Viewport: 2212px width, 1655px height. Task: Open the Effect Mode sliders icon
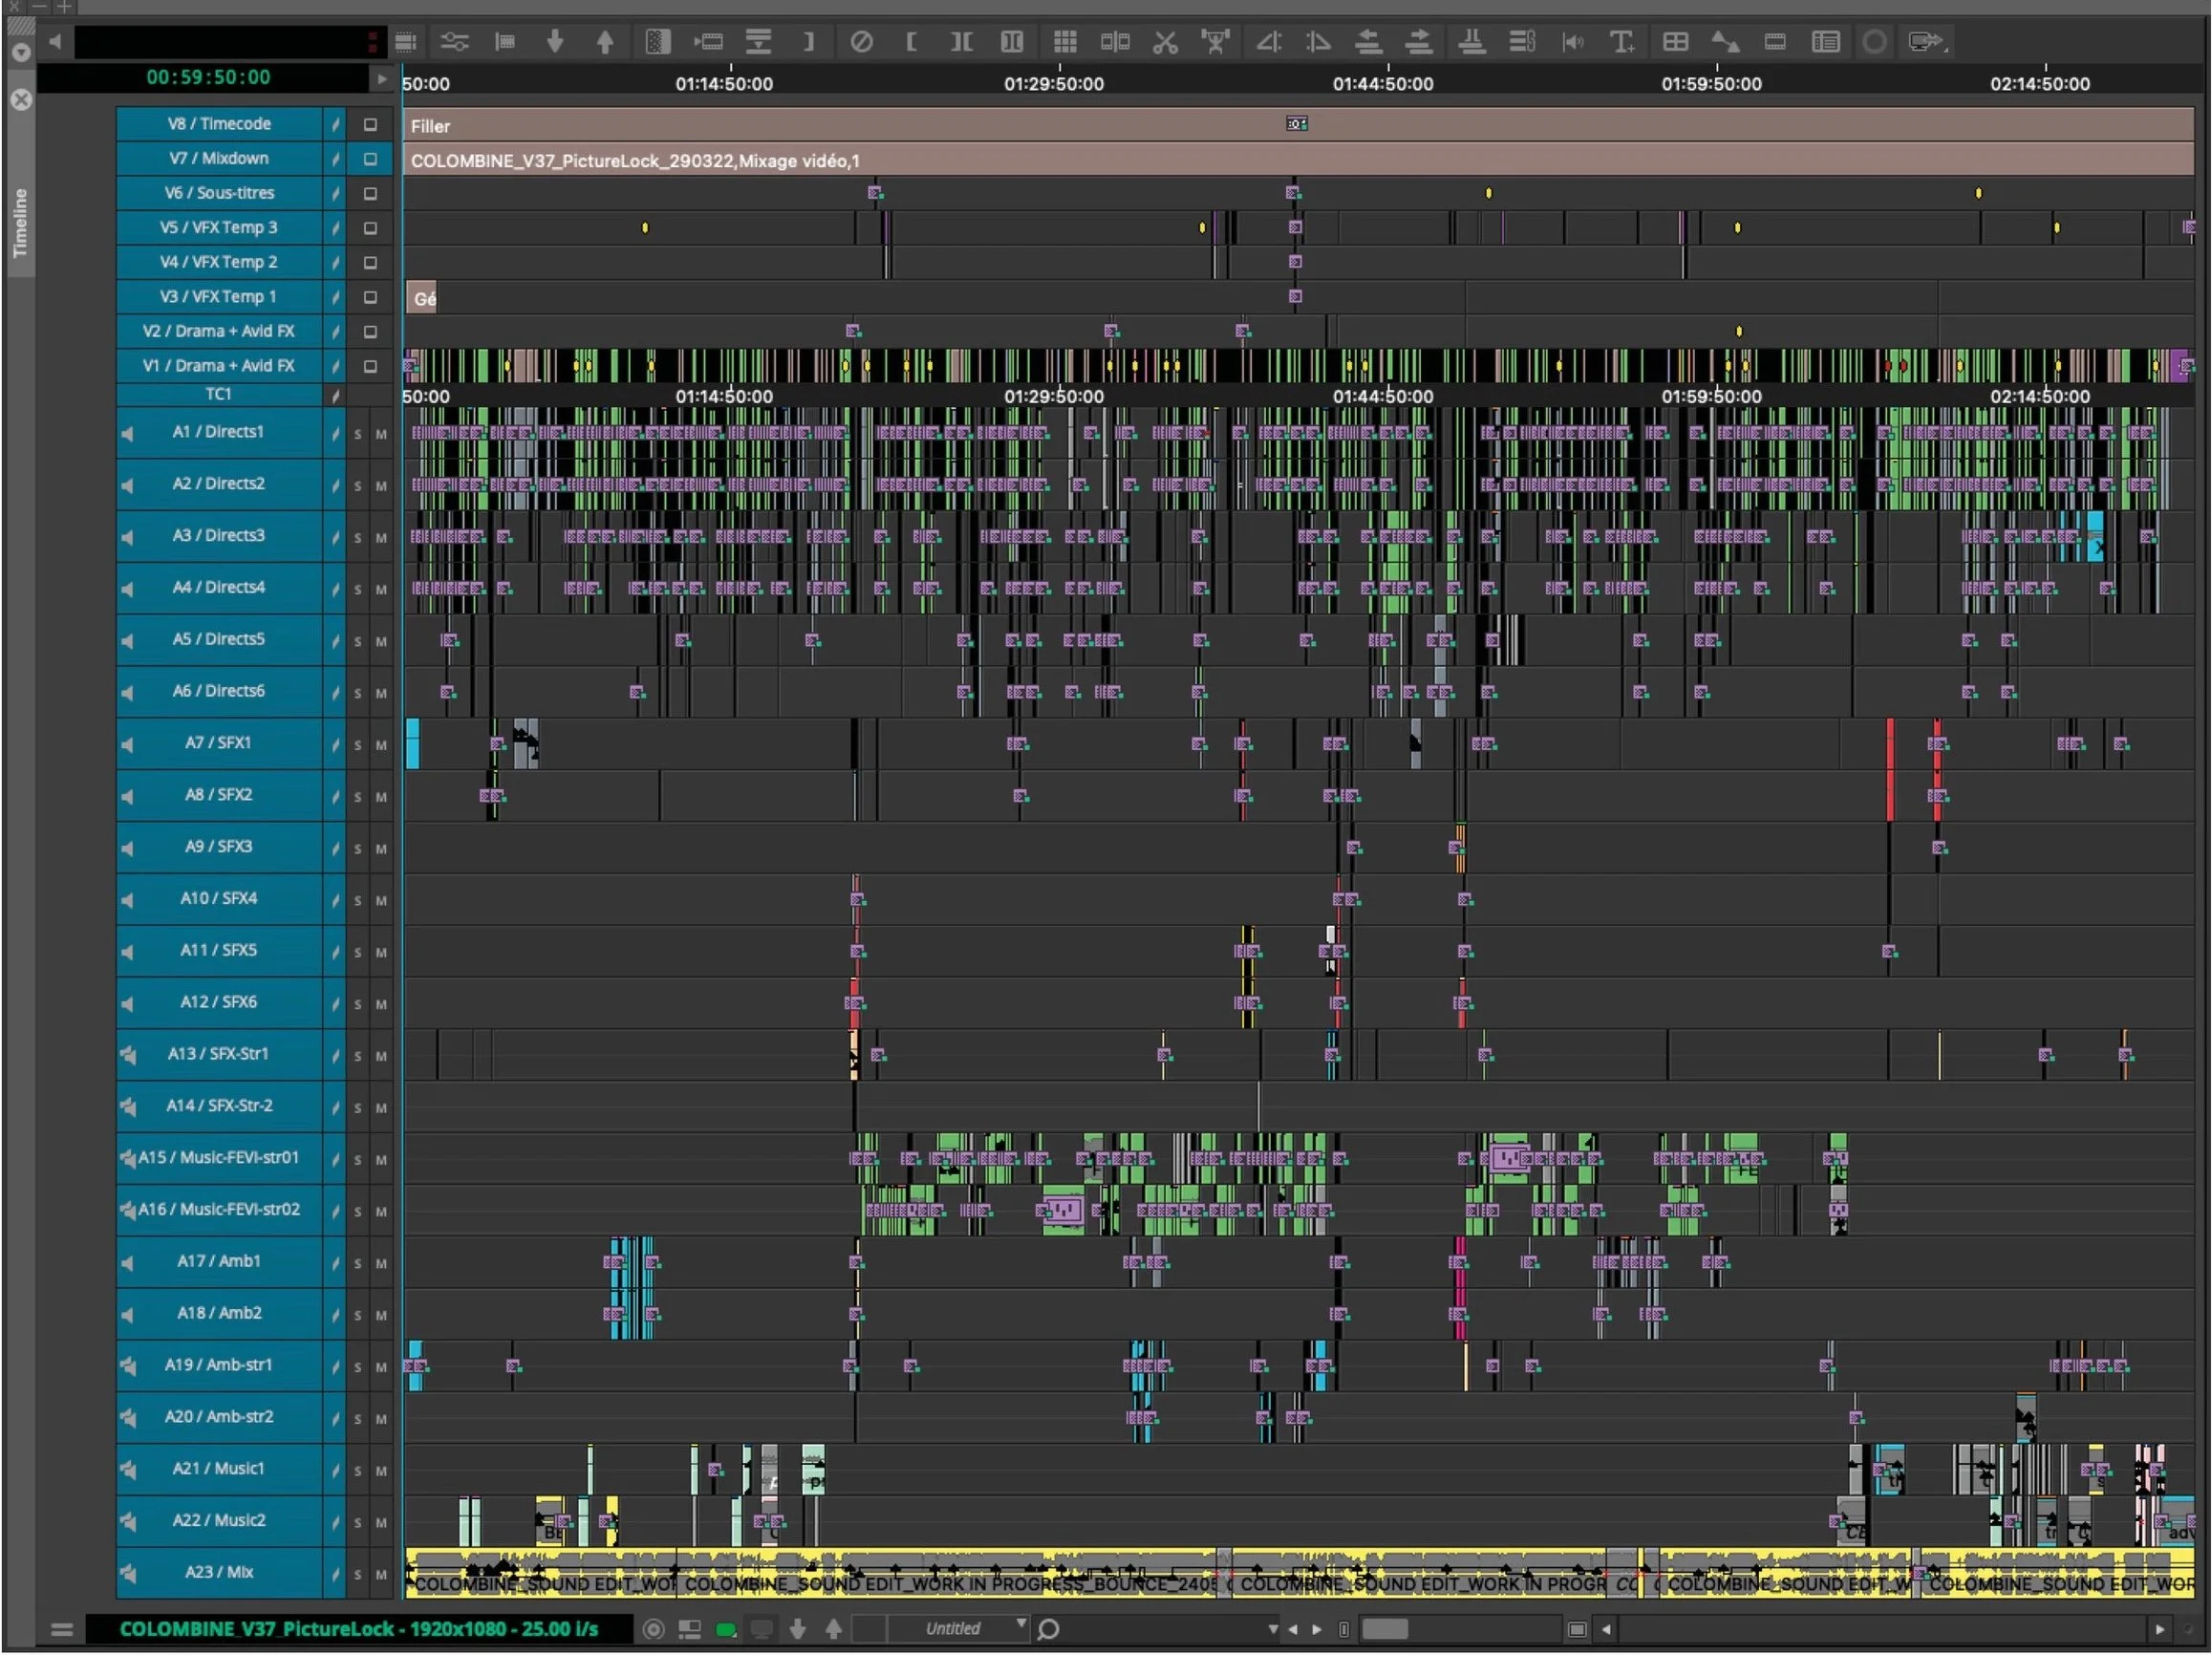tap(455, 42)
